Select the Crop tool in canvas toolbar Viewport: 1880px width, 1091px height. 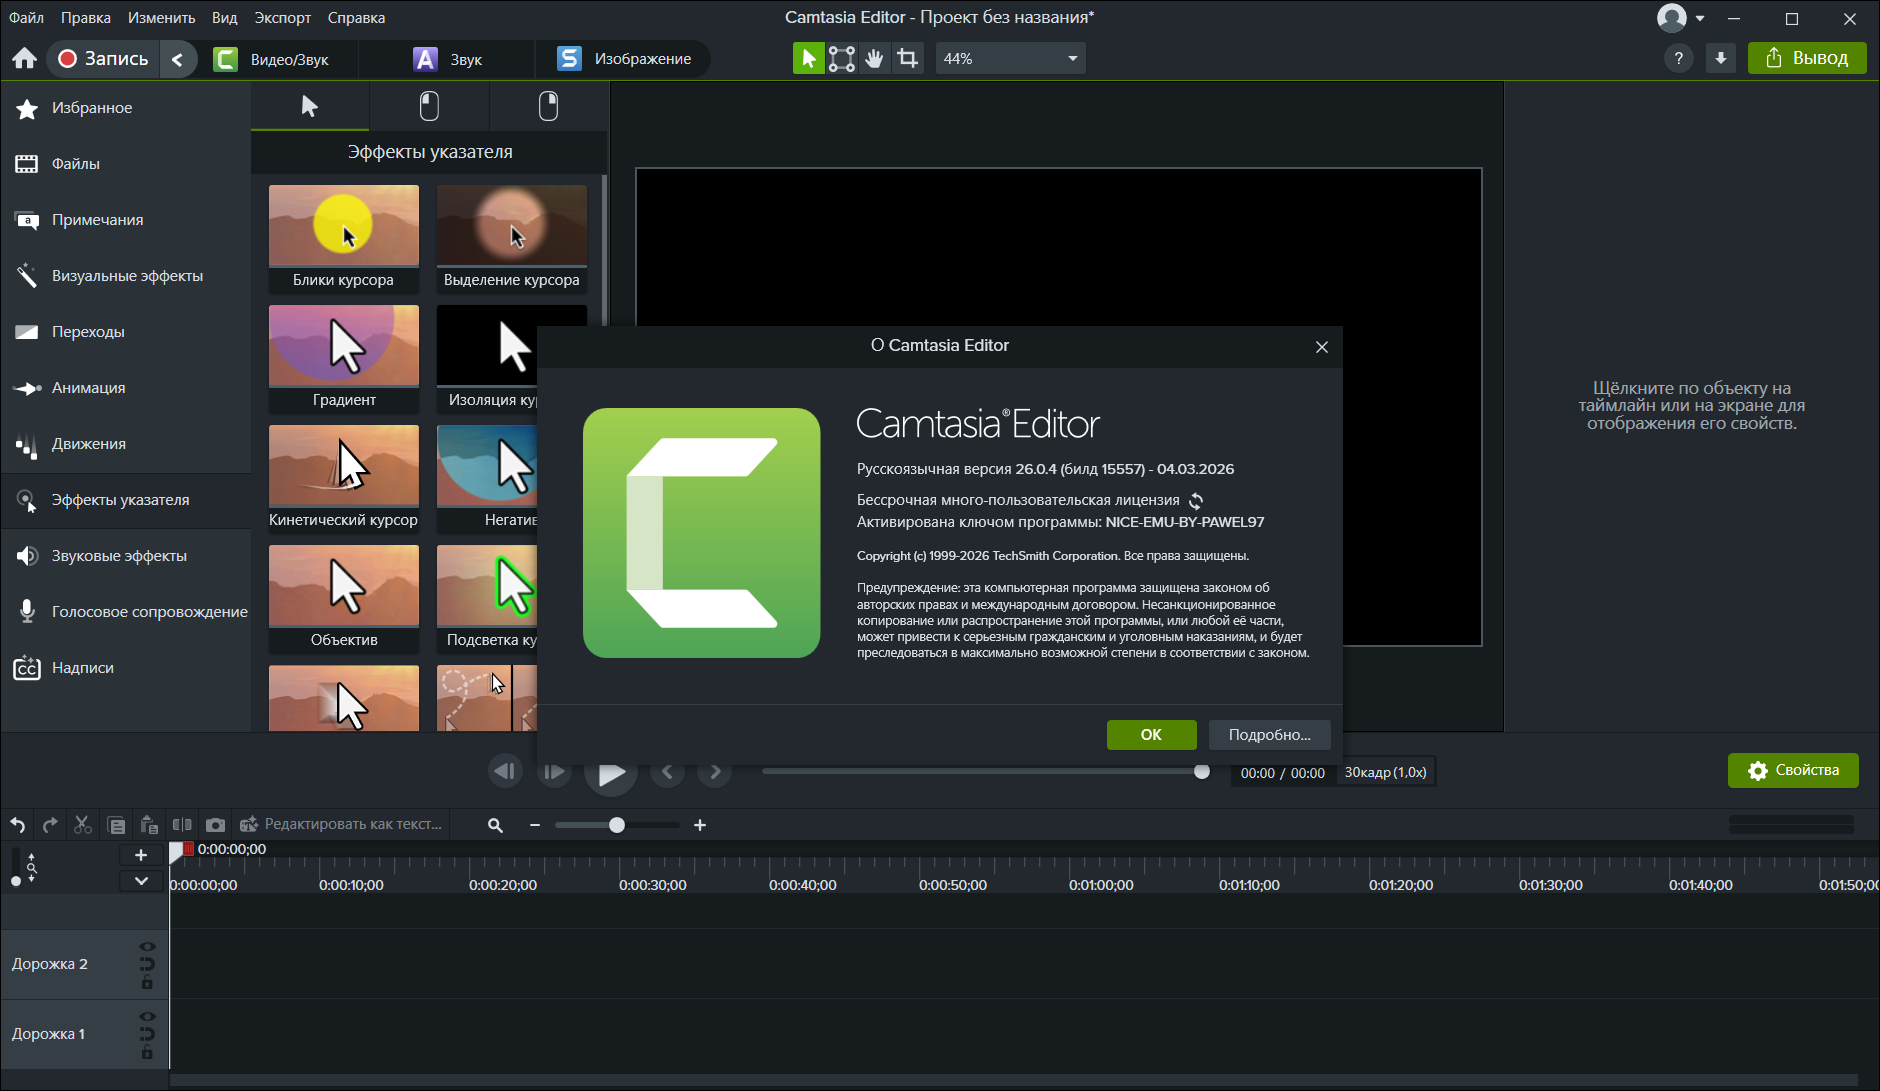coord(908,59)
